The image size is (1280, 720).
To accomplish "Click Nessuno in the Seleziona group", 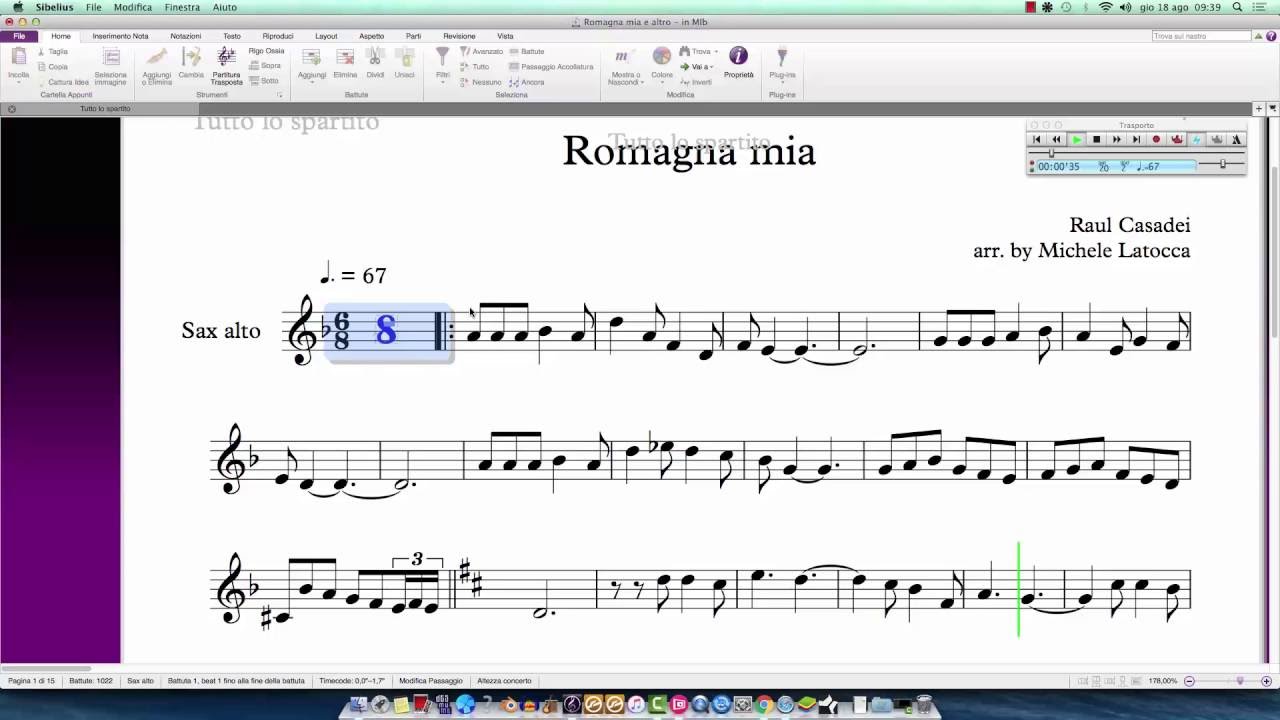I will pyautogui.click(x=481, y=82).
